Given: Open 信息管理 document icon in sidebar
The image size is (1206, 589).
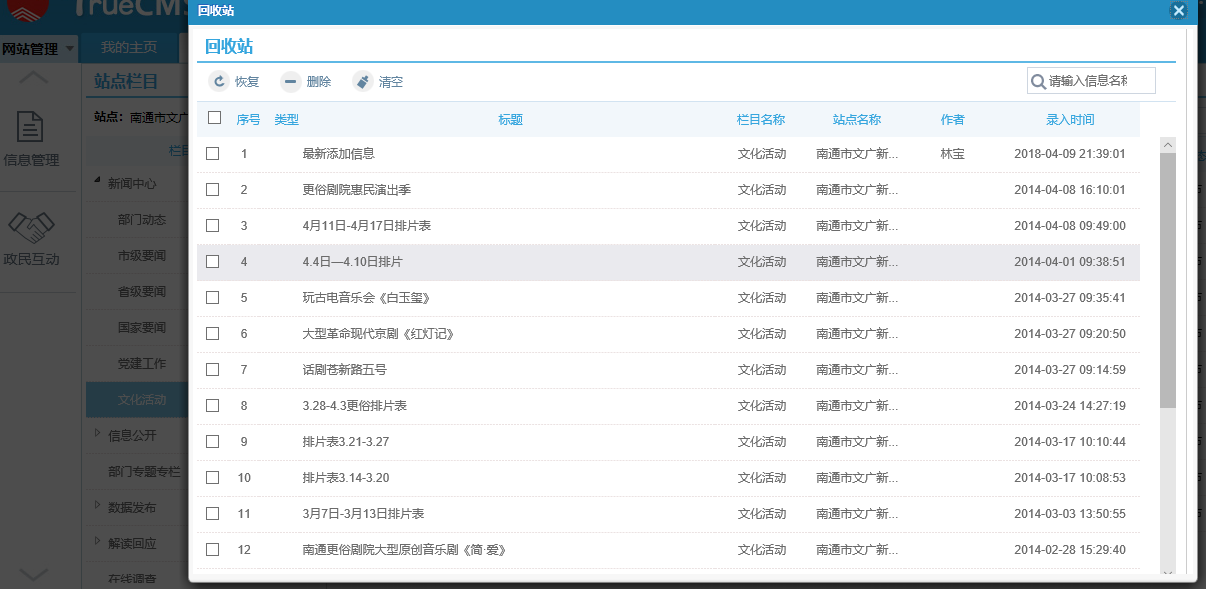Looking at the screenshot, I should (x=32, y=127).
